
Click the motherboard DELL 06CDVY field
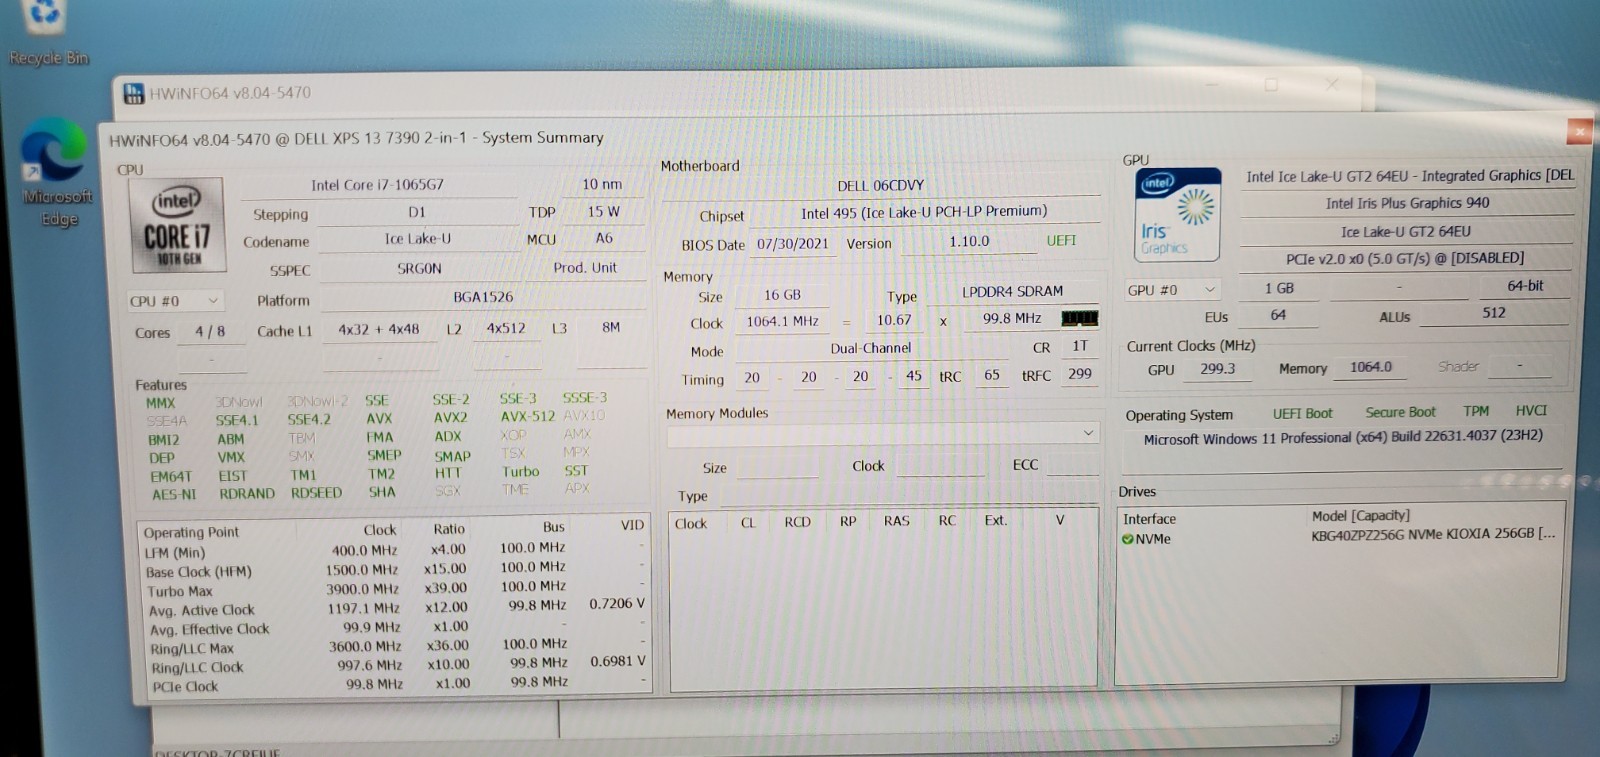click(x=880, y=185)
